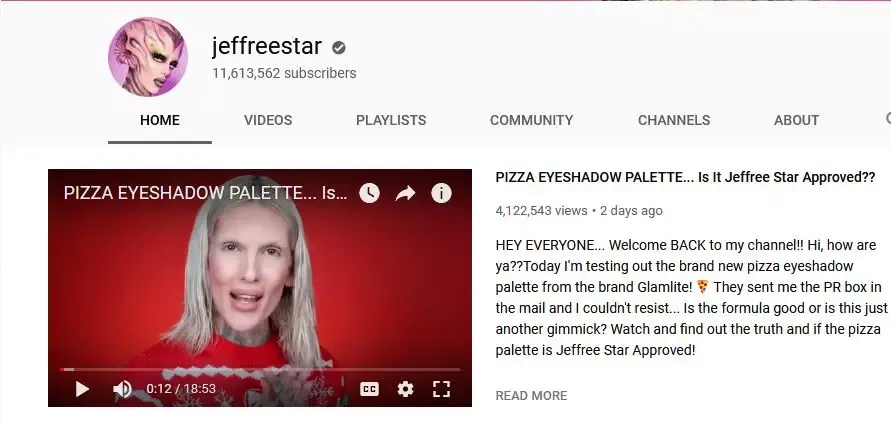Click the Share arrow icon on video
The width and height of the screenshot is (891, 424).
[405, 194]
